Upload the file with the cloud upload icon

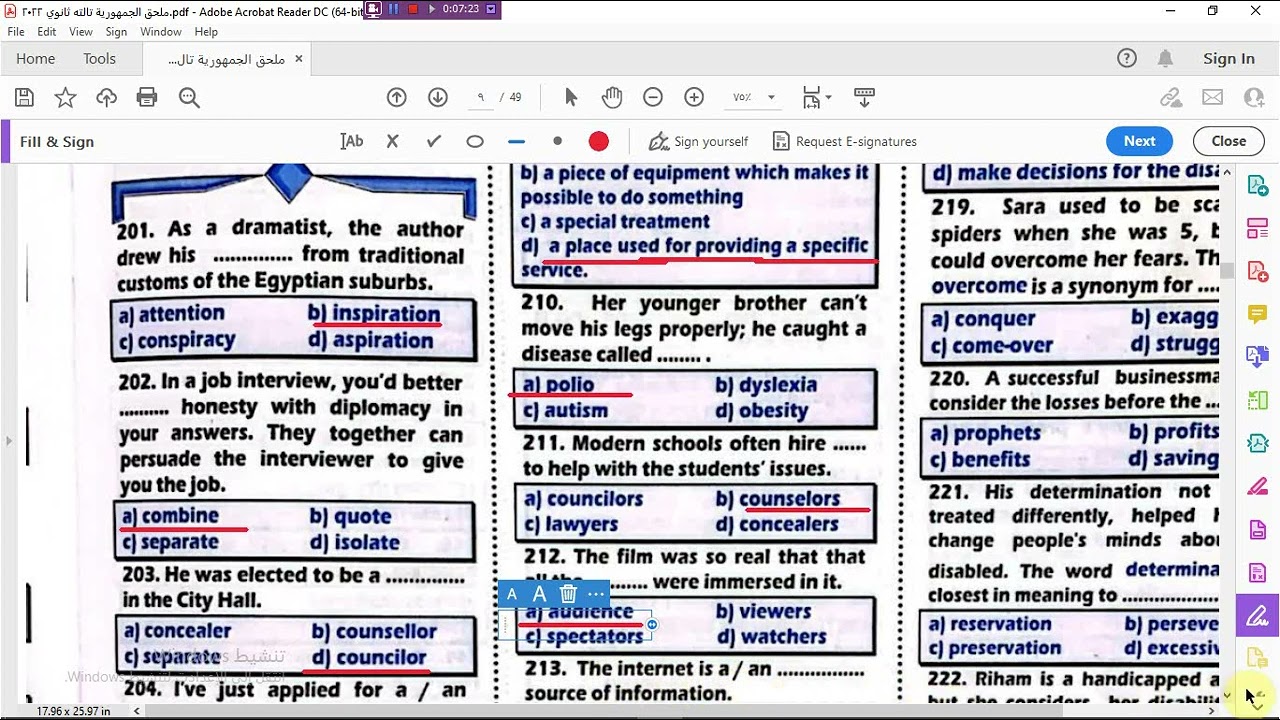tap(106, 97)
